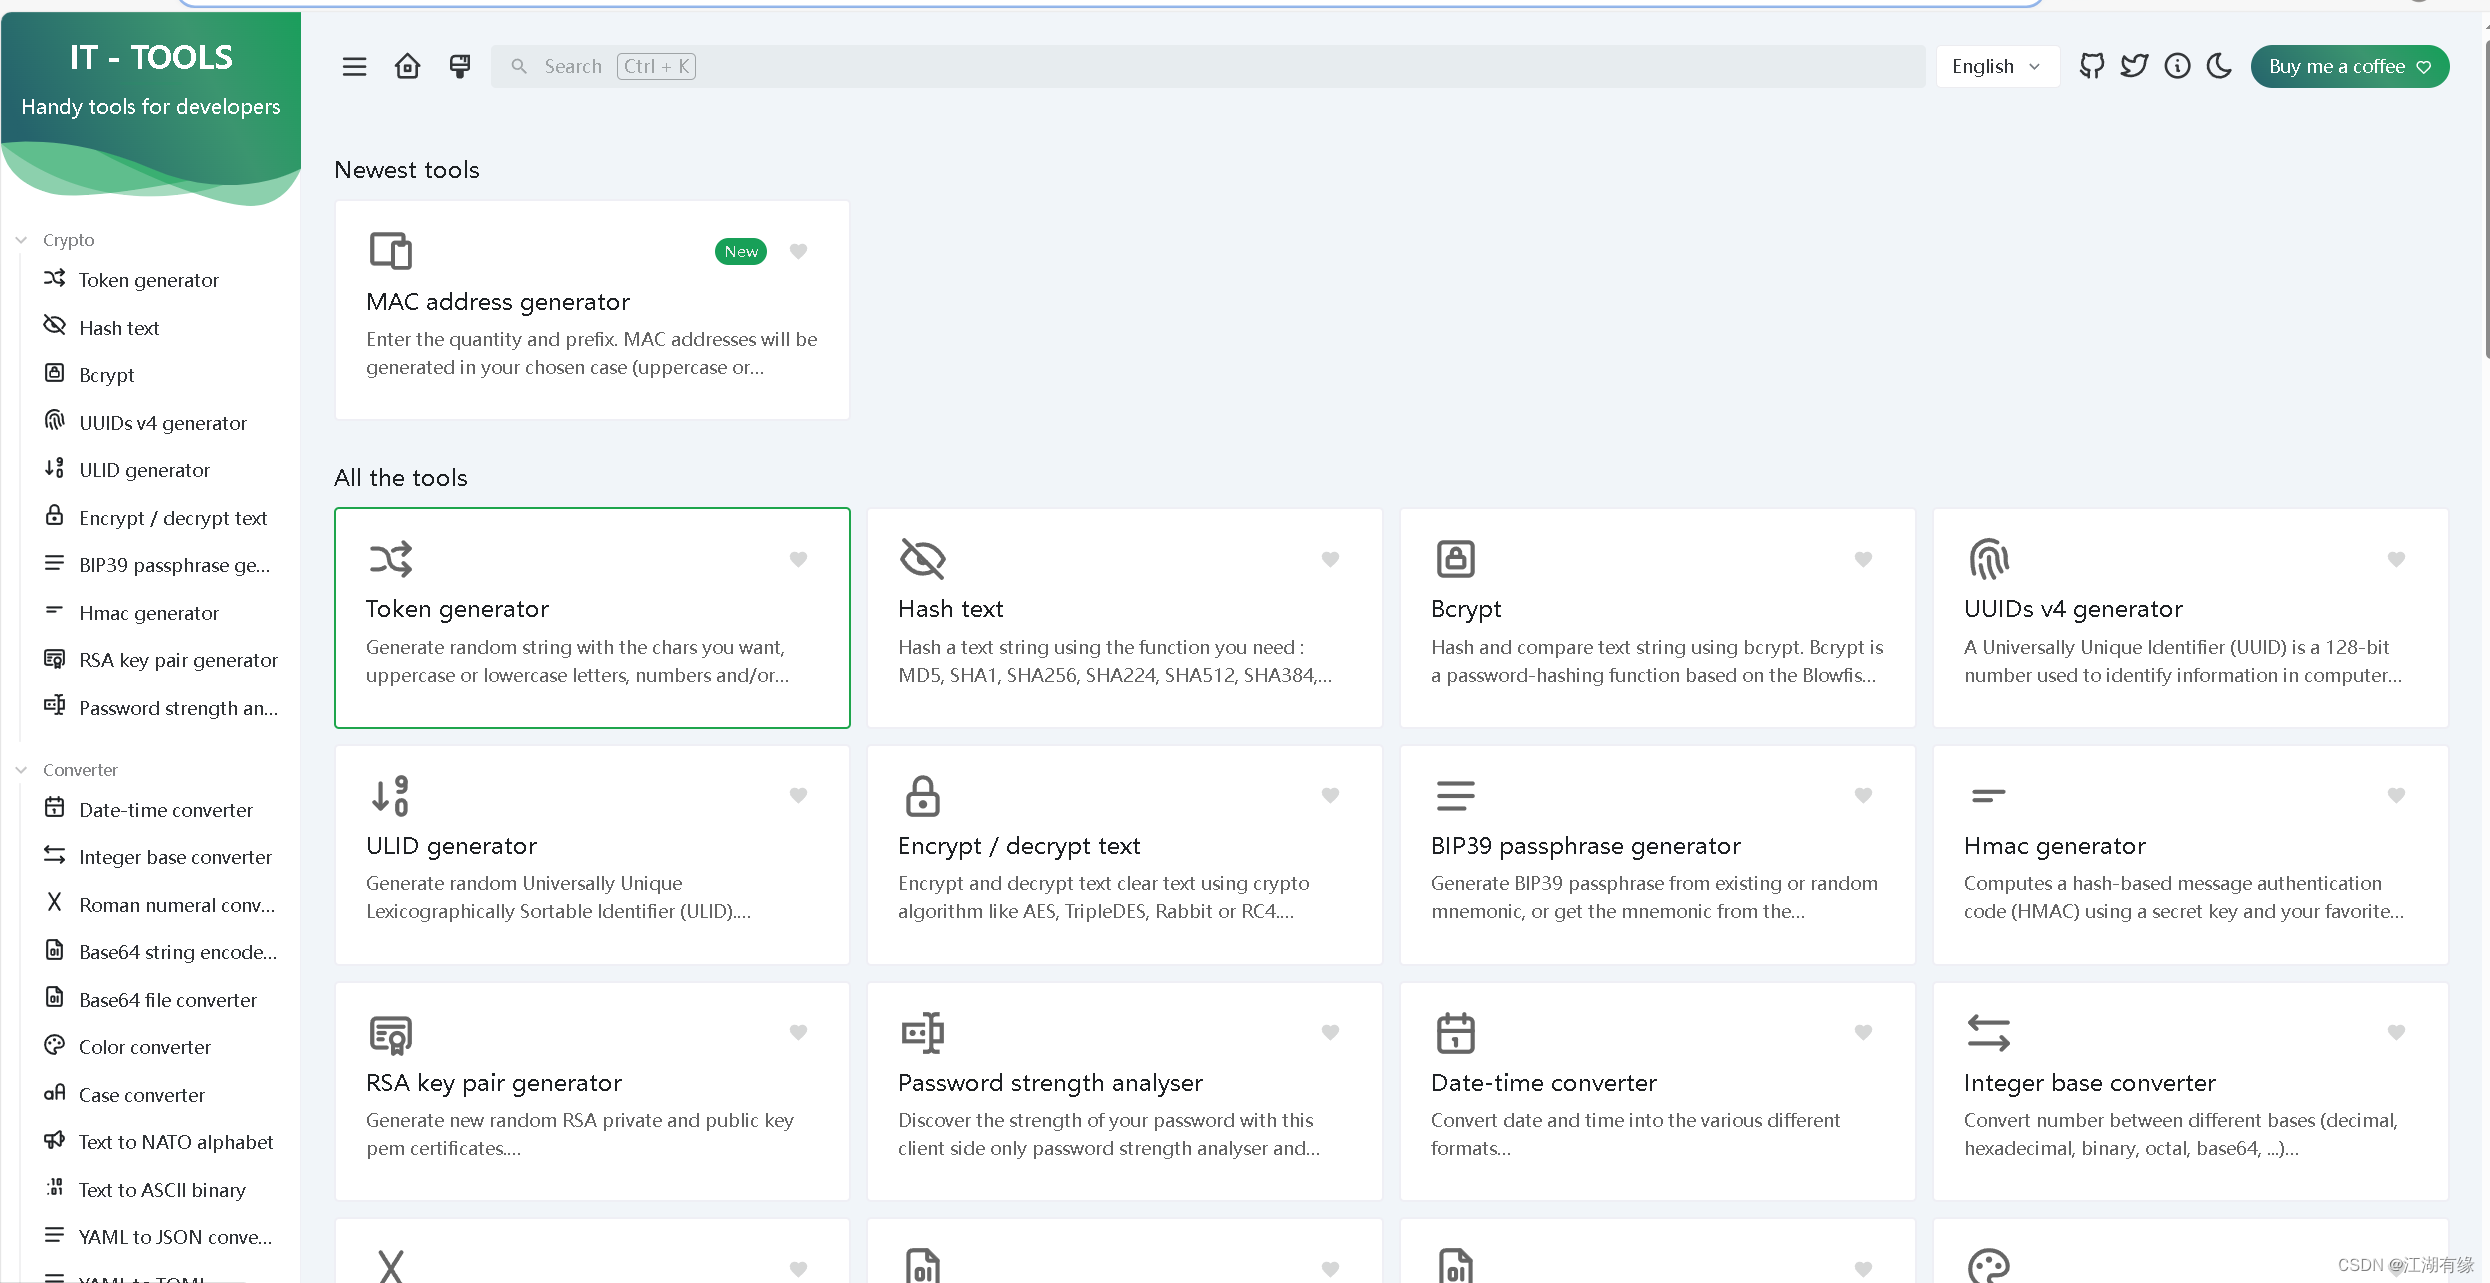This screenshot has height=1283, width=2490.
Task: Open the English language dropdown
Action: coord(1997,66)
